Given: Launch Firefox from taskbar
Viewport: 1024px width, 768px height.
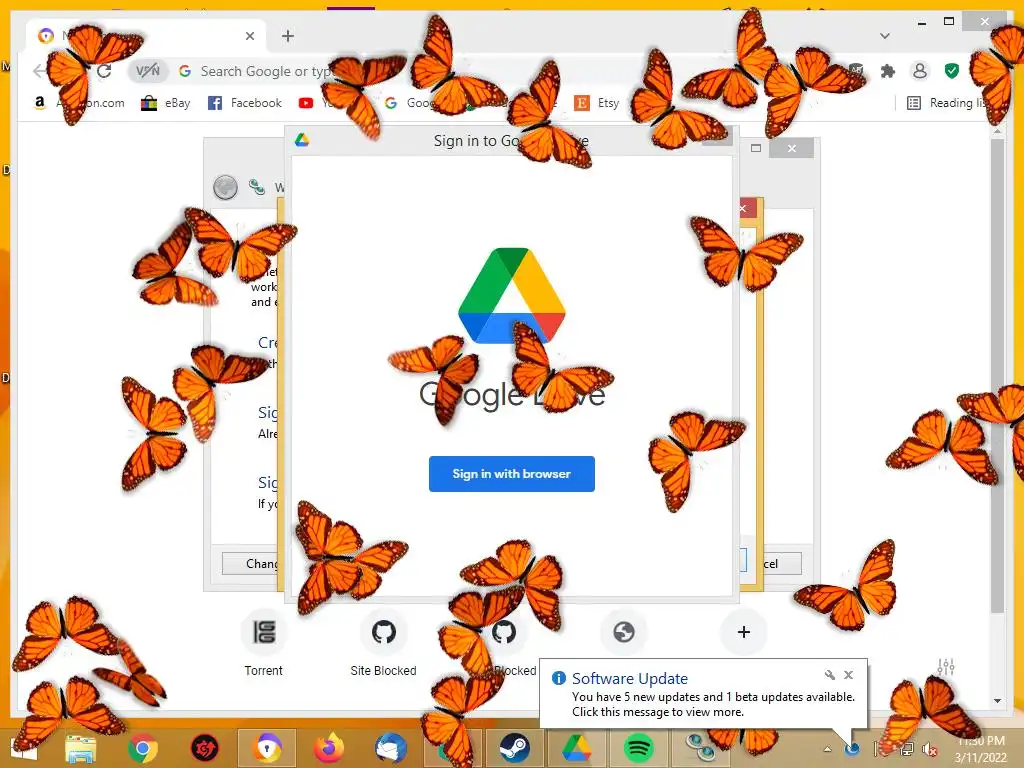Looking at the screenshot, I should (x=328, y=748).
